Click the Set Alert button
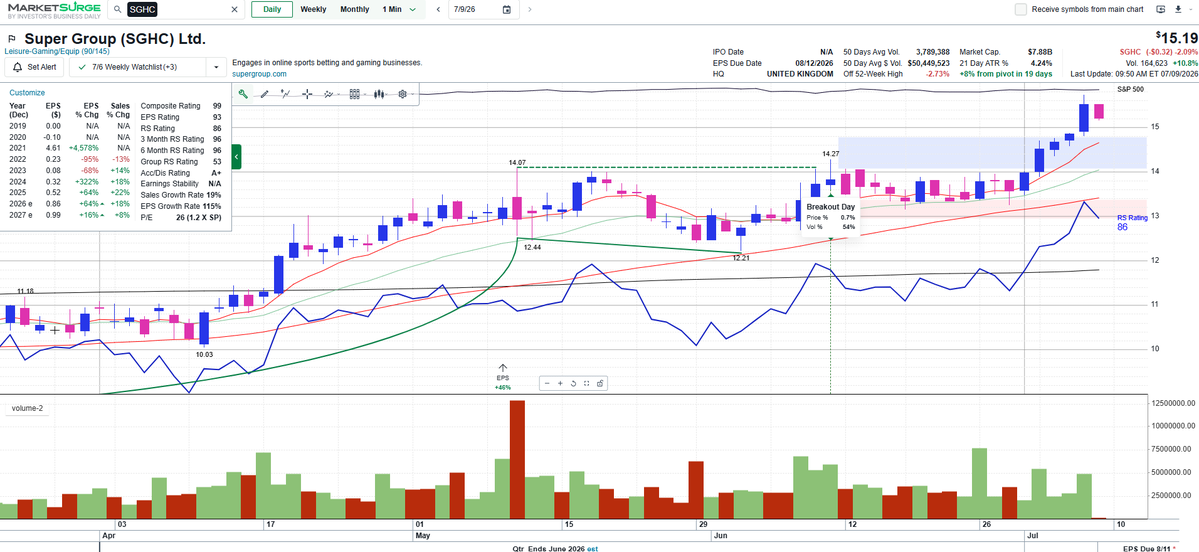This screenshot has width=1199, height=552. coord(35,67)
